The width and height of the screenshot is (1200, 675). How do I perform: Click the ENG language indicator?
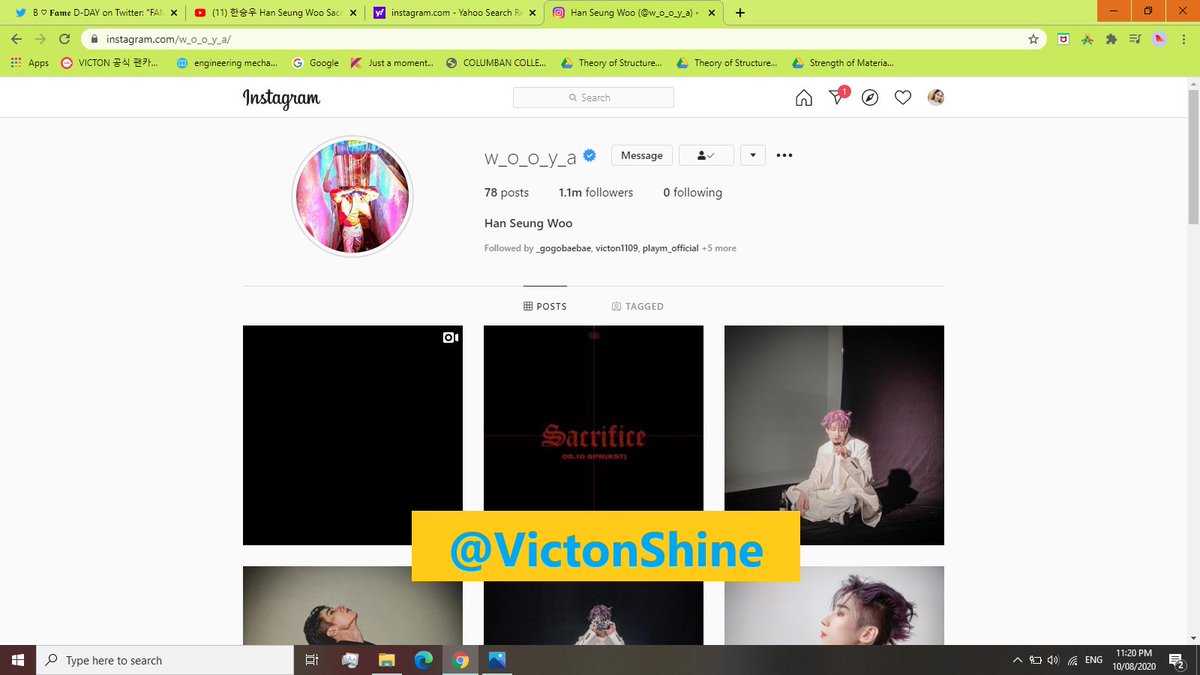point(1094,660)
